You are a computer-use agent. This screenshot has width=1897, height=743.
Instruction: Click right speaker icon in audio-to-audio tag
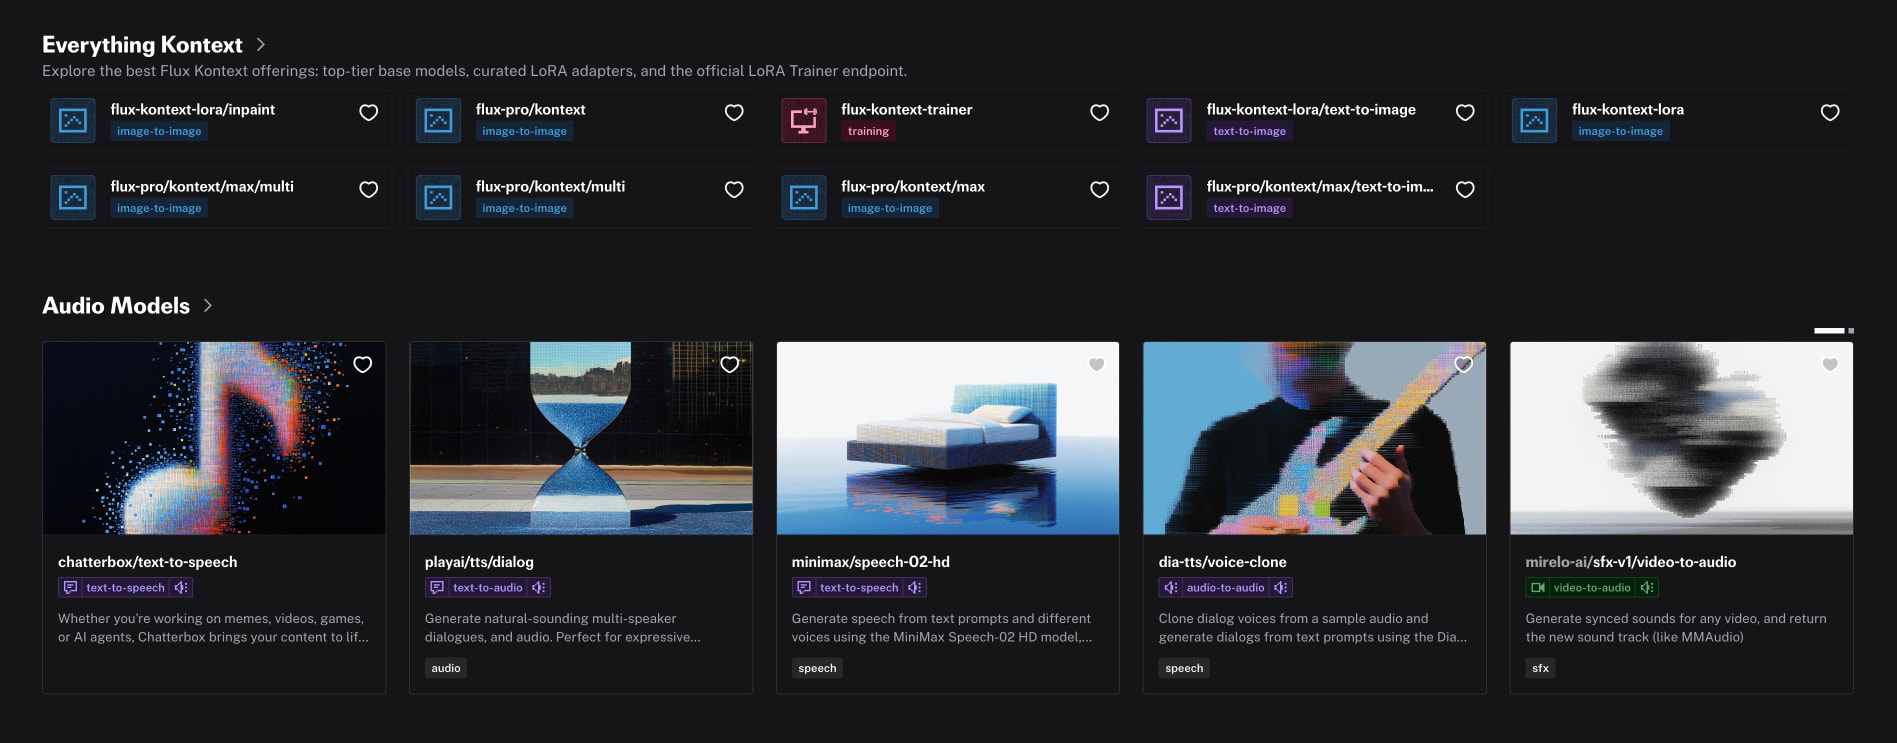tap(1281, 588)
